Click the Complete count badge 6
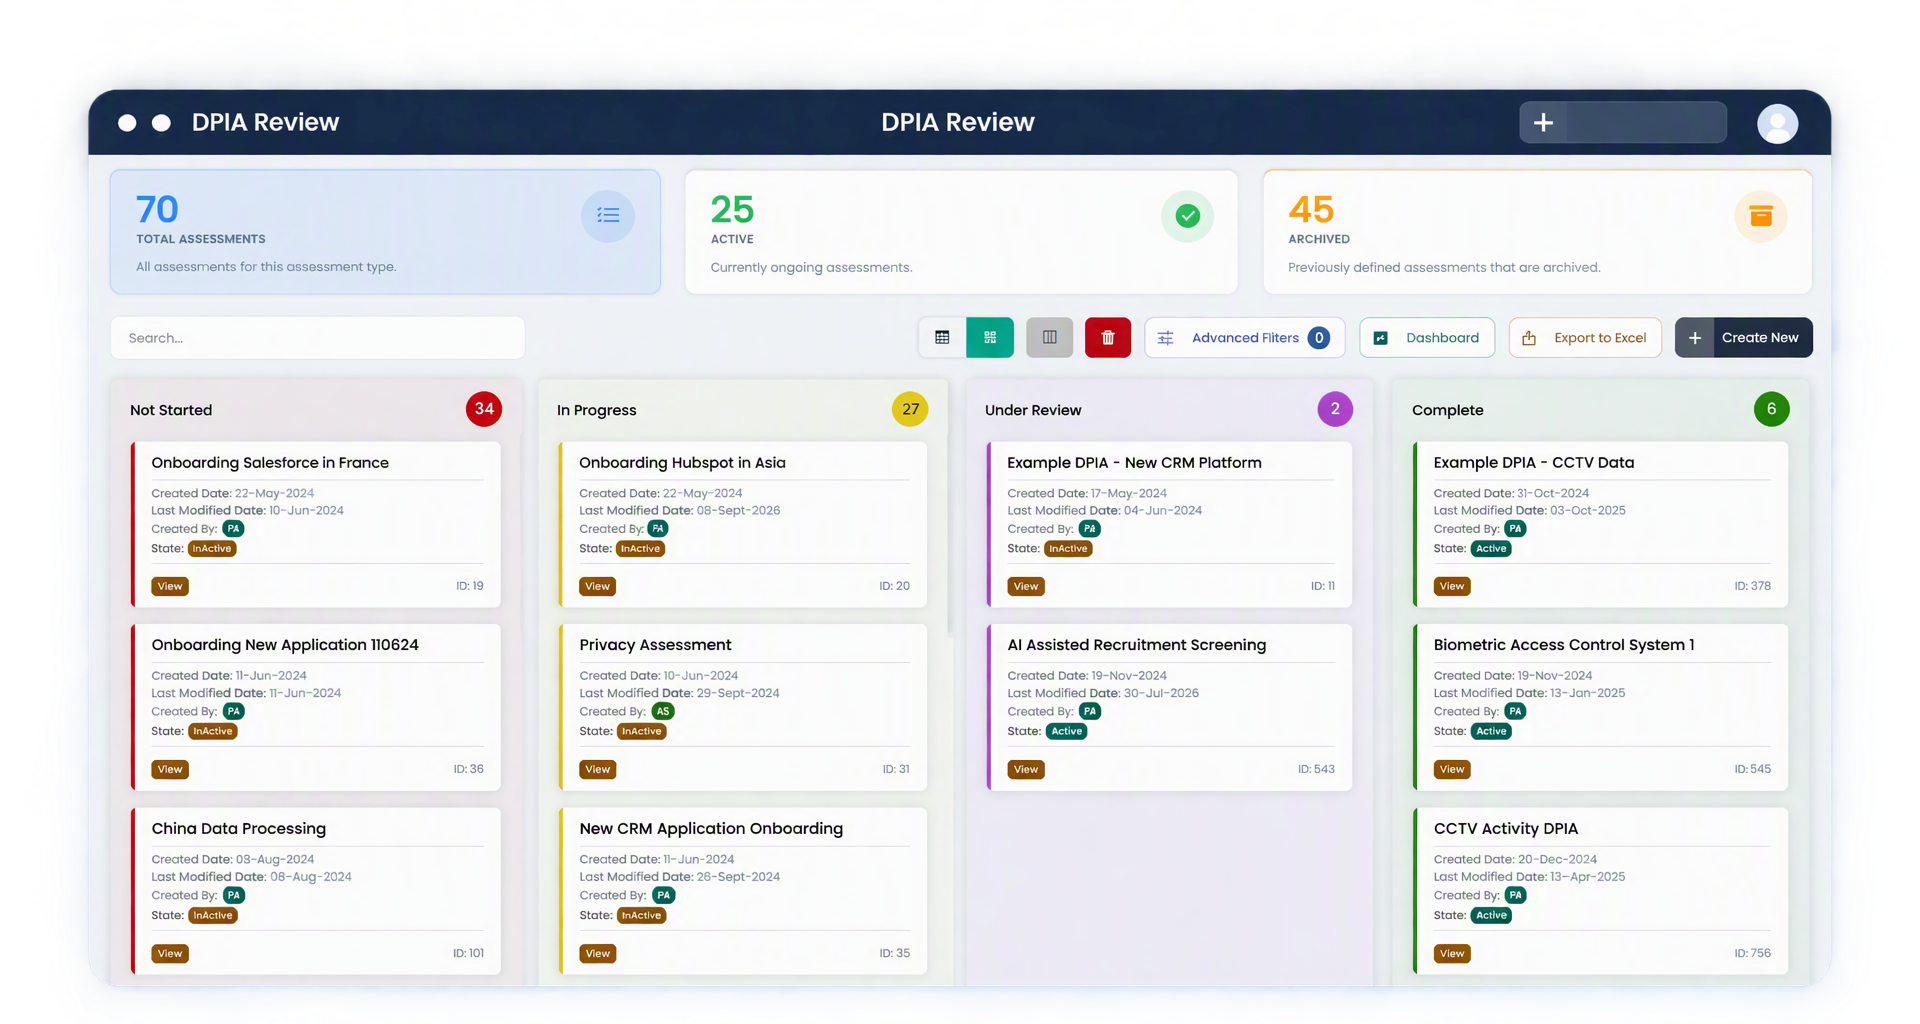1920x1024 pixels. (x=1771, y=409)
